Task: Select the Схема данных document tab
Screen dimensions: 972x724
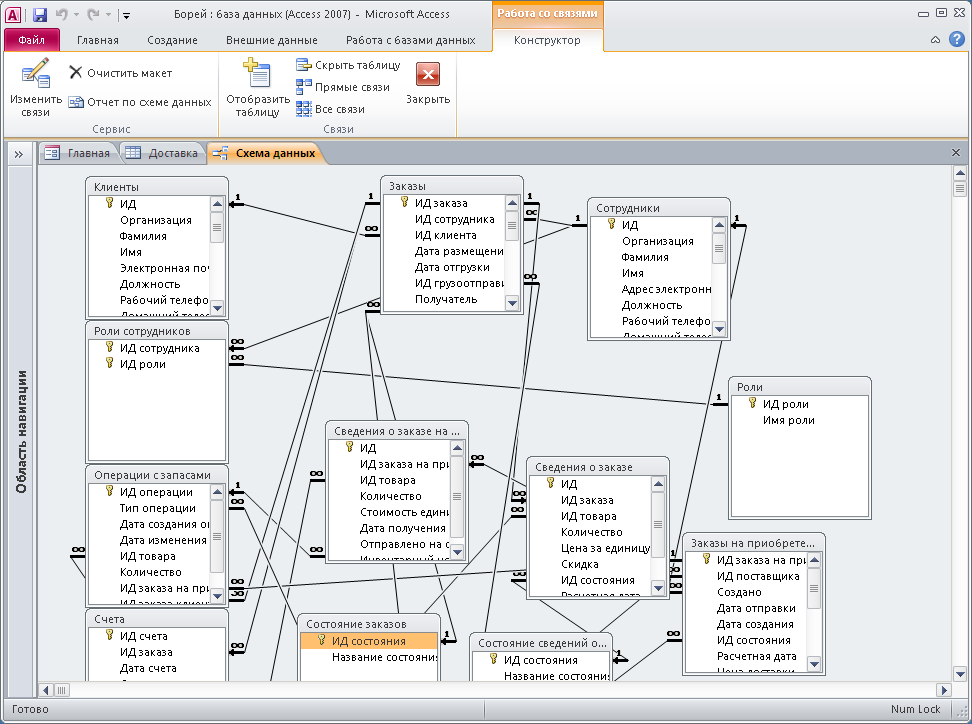Action: [x=265, y=153]
